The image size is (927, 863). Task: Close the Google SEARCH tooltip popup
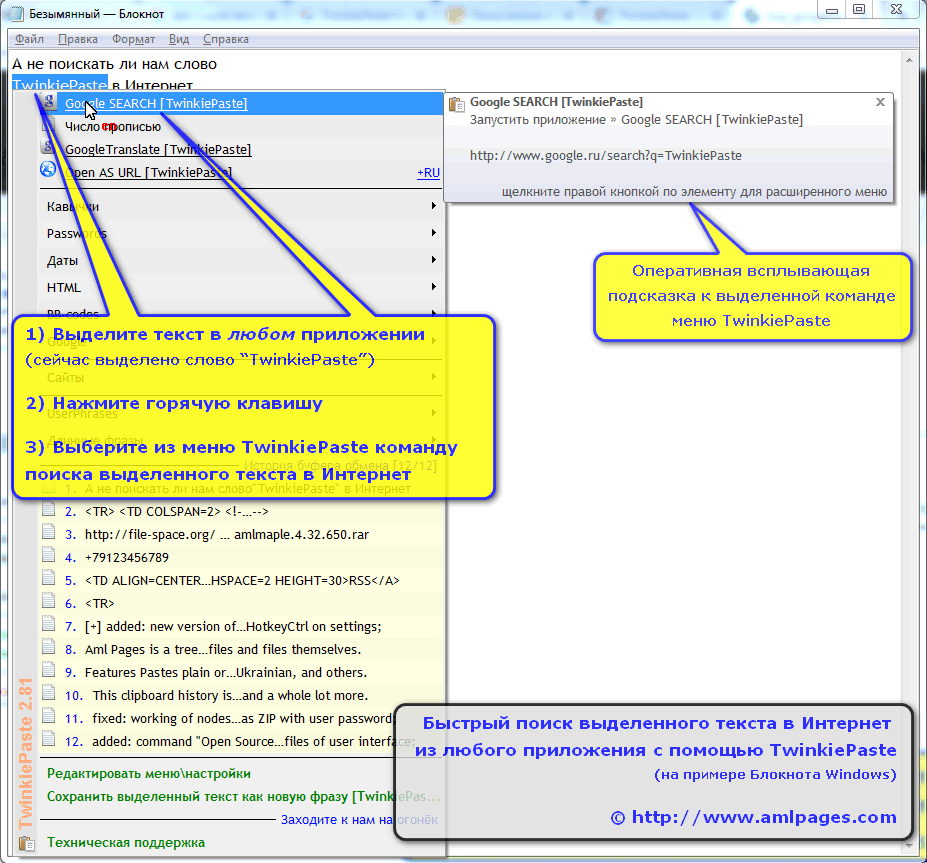click(x=880, y=102)
